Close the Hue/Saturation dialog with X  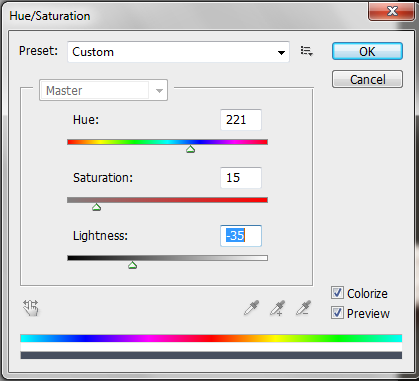click(391, 11)
